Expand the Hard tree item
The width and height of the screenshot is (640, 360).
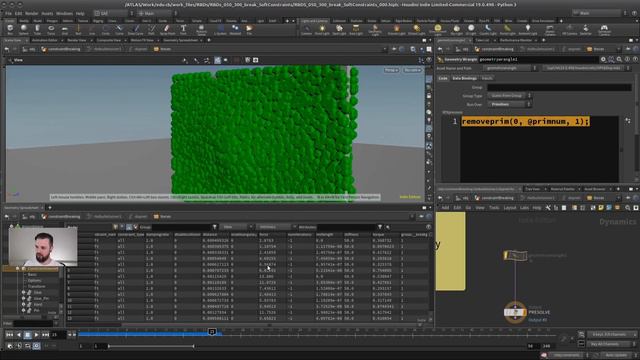point(24,304)
